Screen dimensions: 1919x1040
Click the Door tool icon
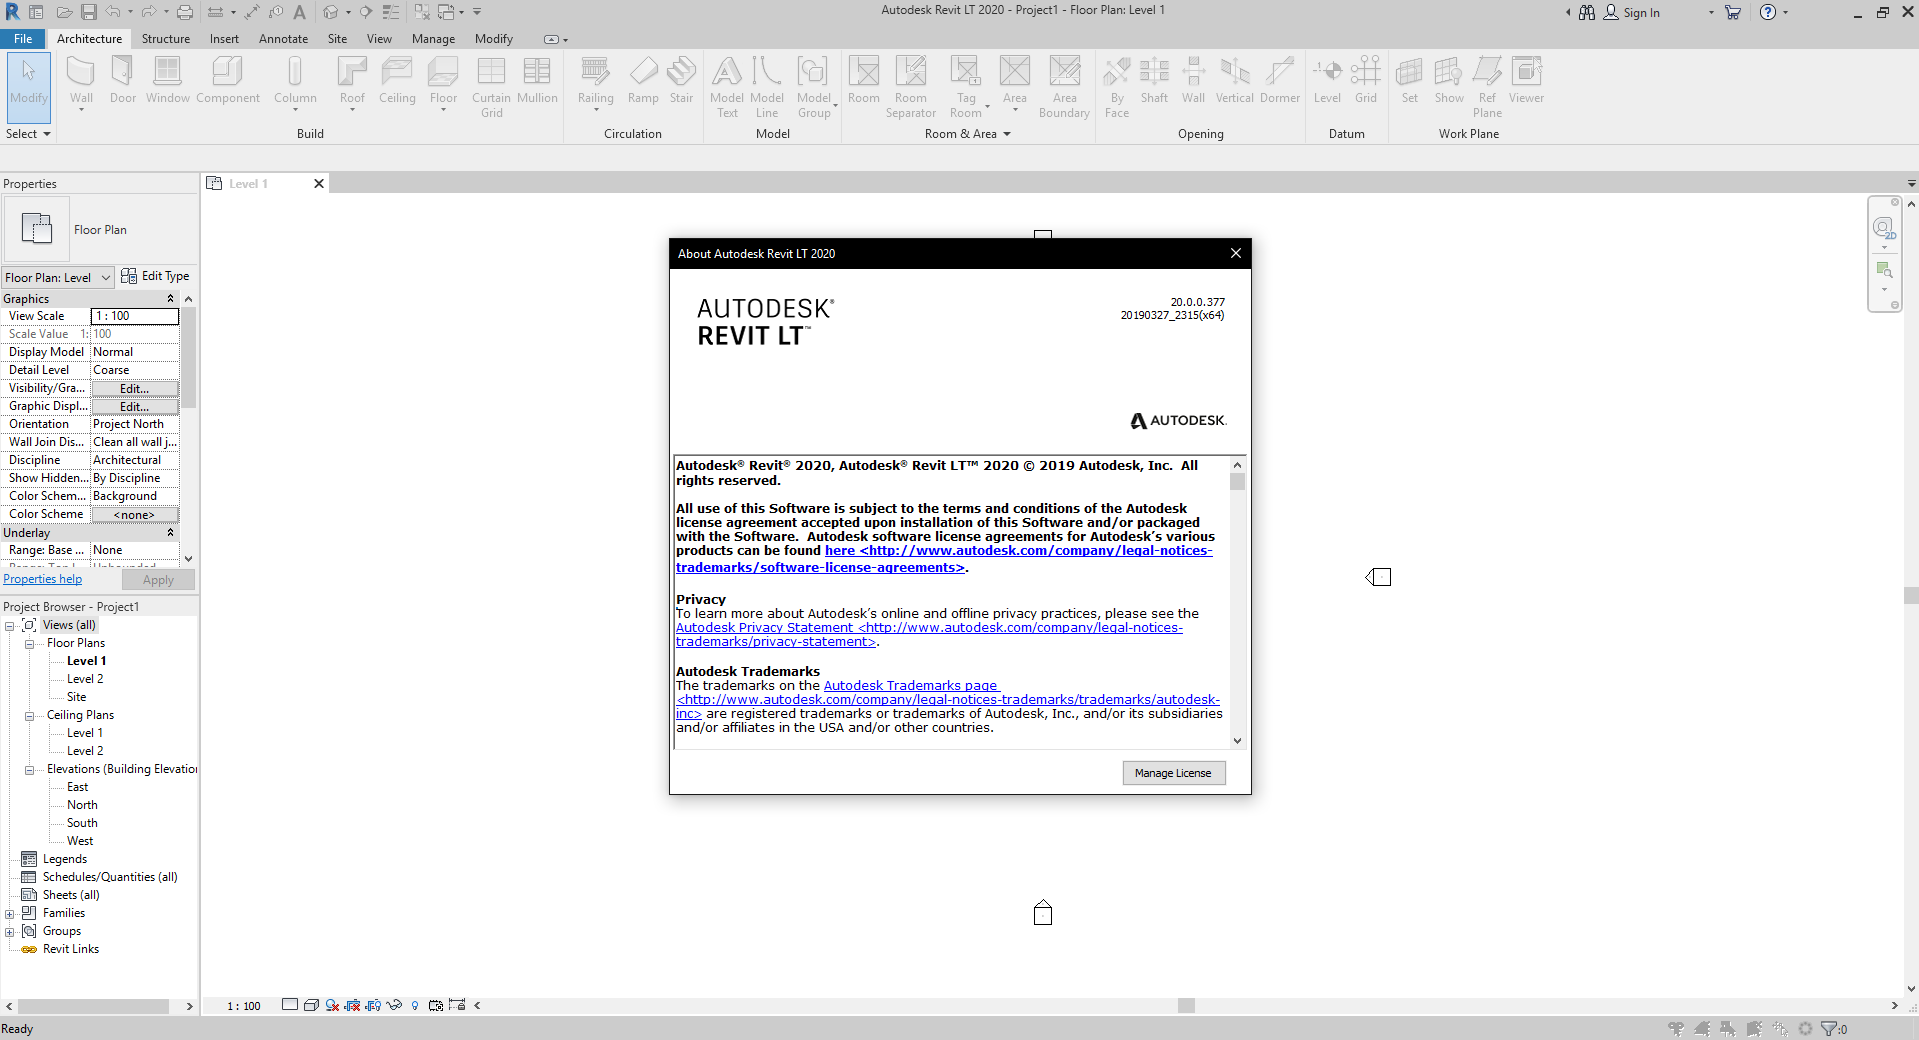pos(123,72)
